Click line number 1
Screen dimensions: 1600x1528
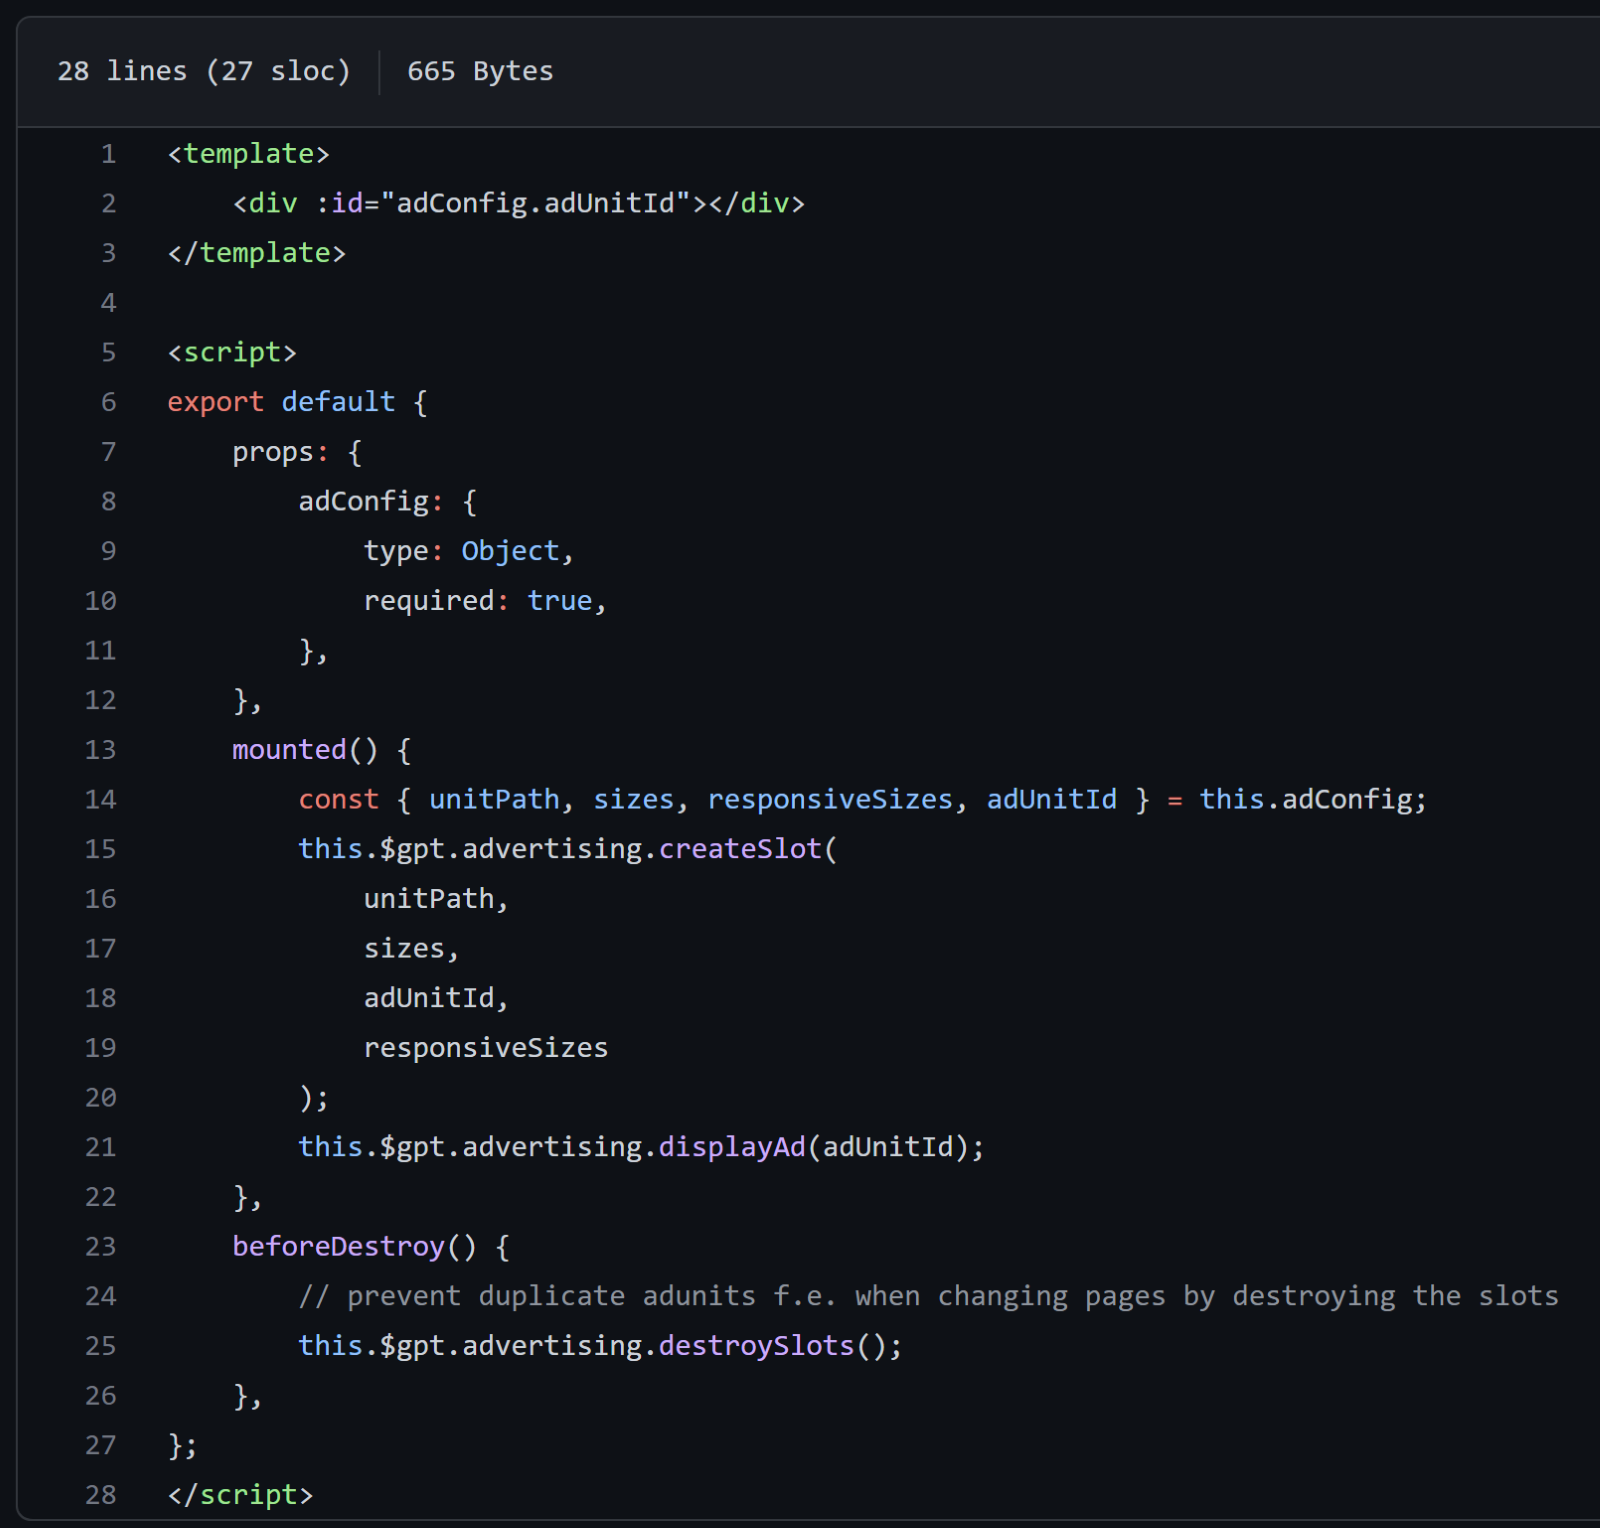[108, 154]
